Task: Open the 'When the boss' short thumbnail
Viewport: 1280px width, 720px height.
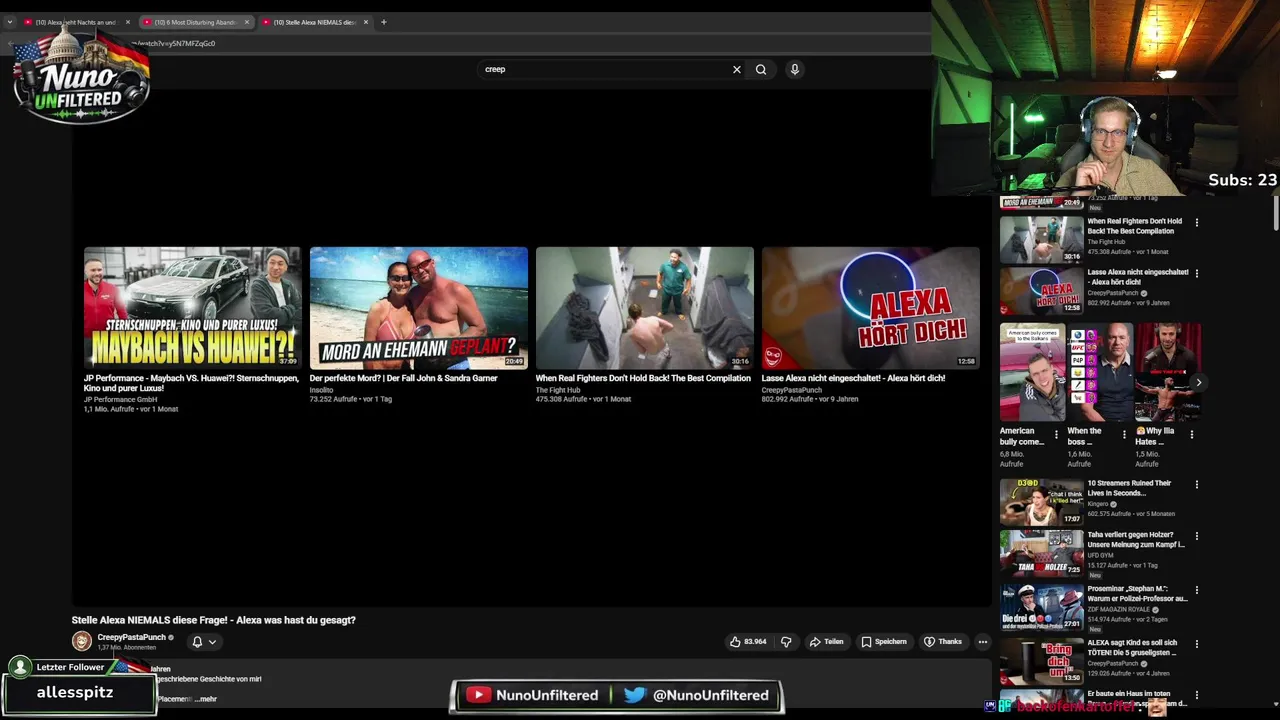Action: coord(1100,372)
